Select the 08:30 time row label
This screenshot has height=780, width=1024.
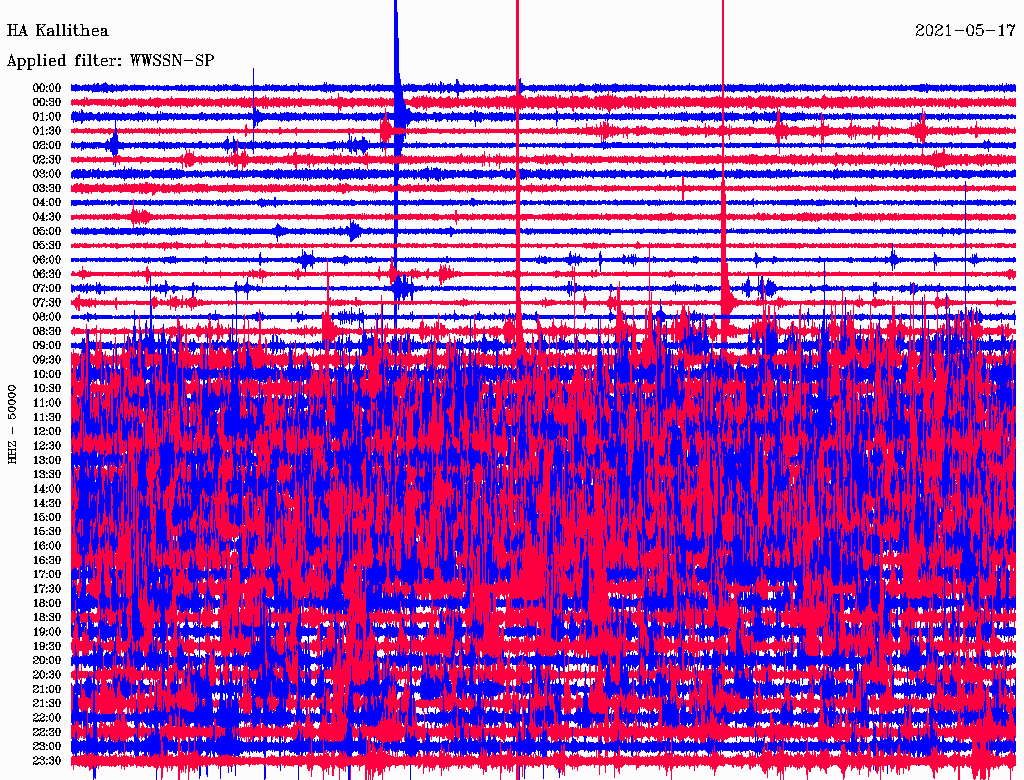point(47,331)
